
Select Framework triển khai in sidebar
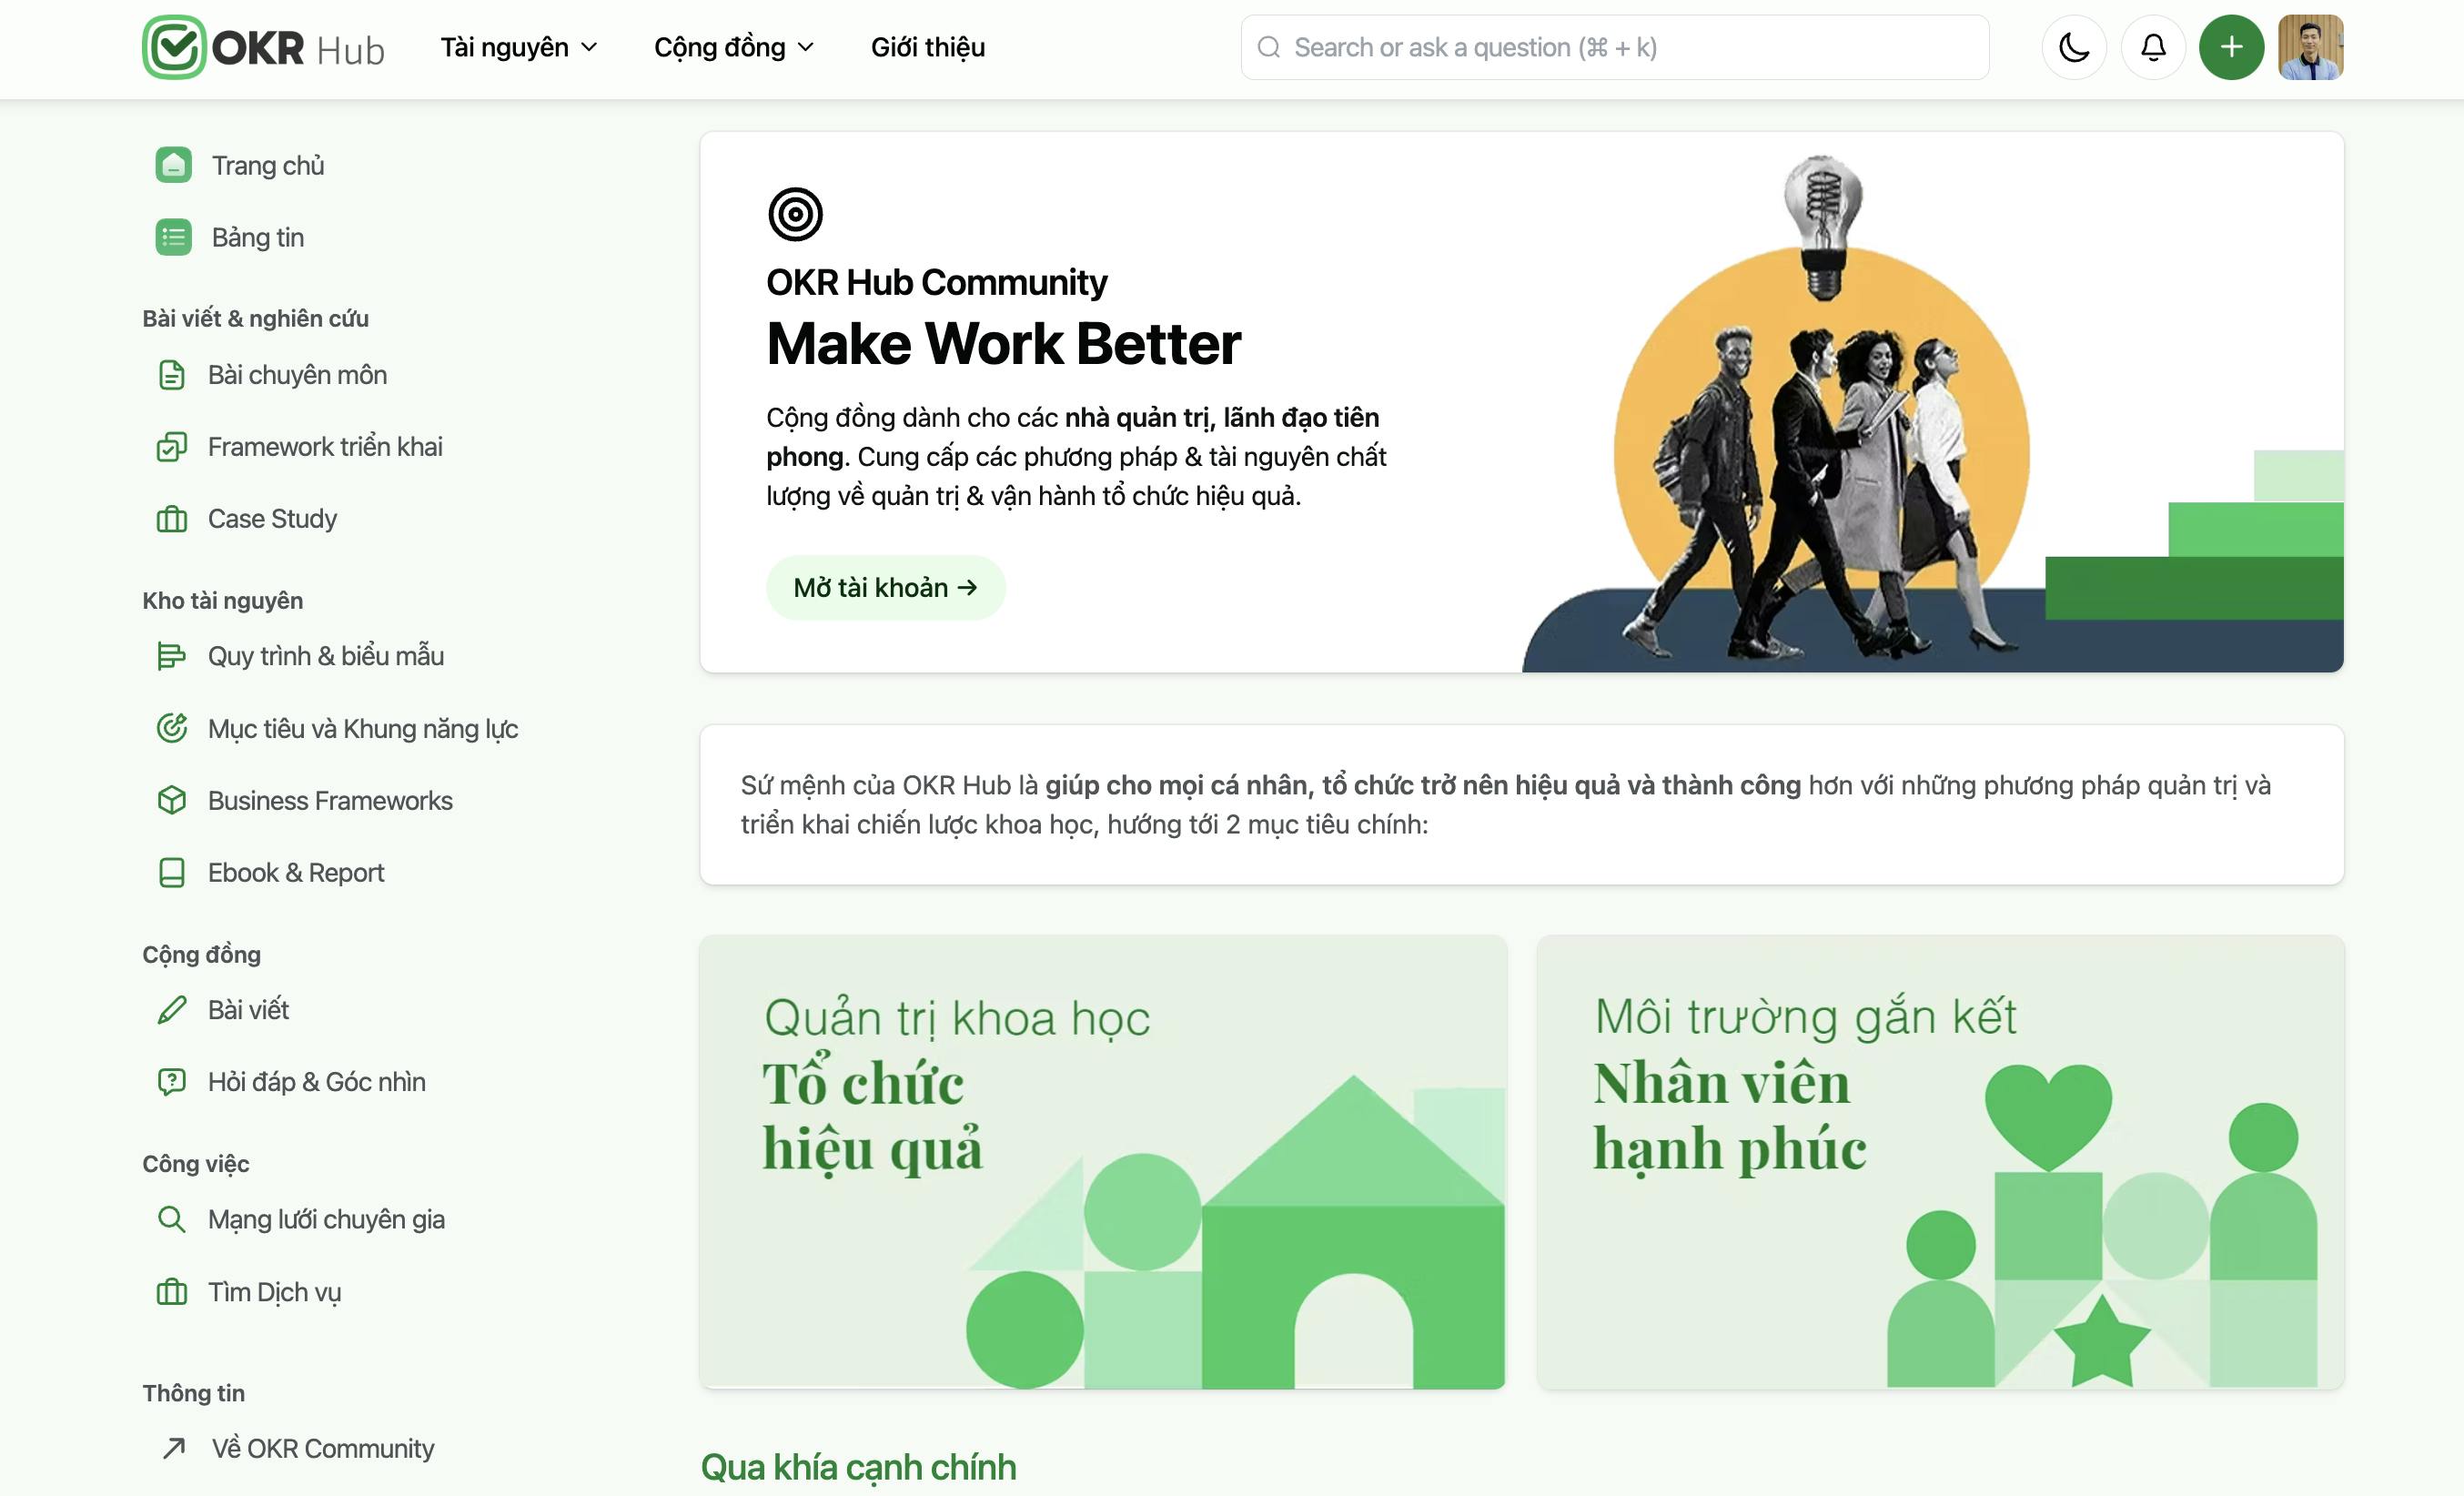[299, 447]
